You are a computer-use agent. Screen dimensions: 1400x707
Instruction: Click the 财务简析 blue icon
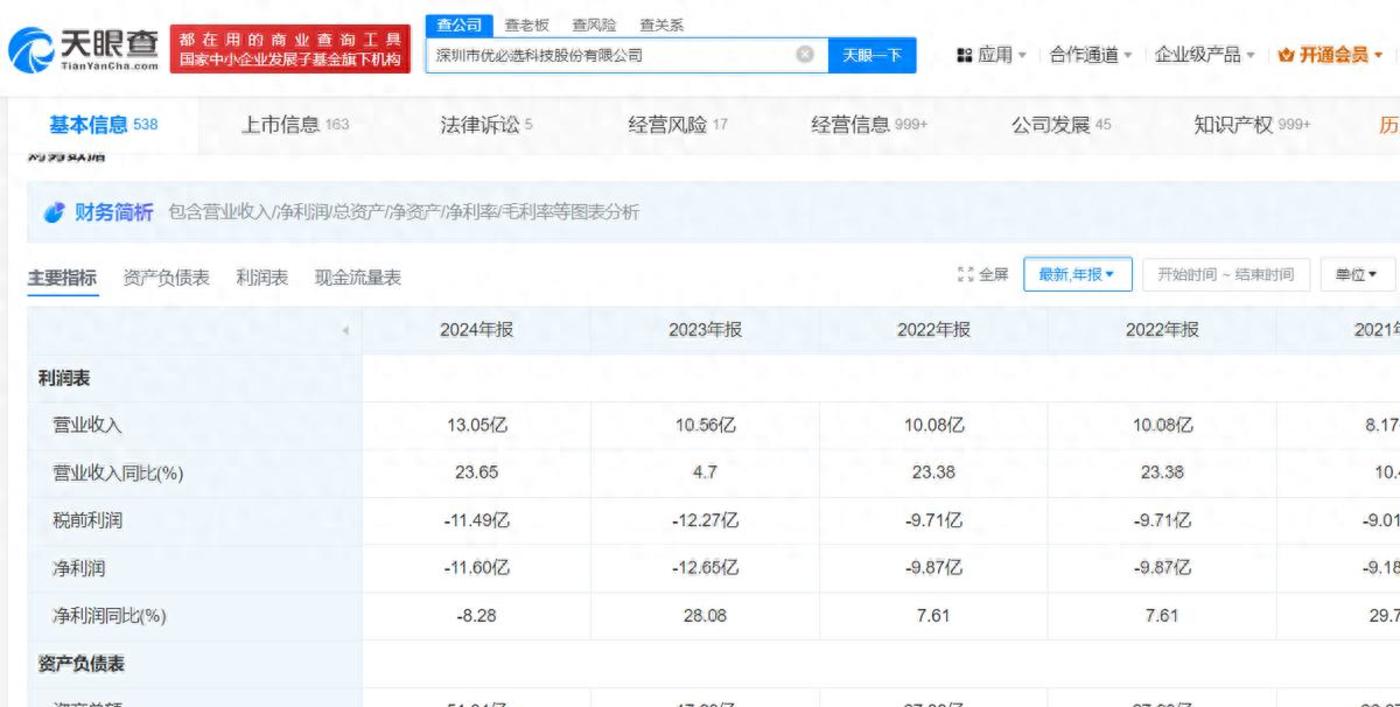click(x=55, y=212)
